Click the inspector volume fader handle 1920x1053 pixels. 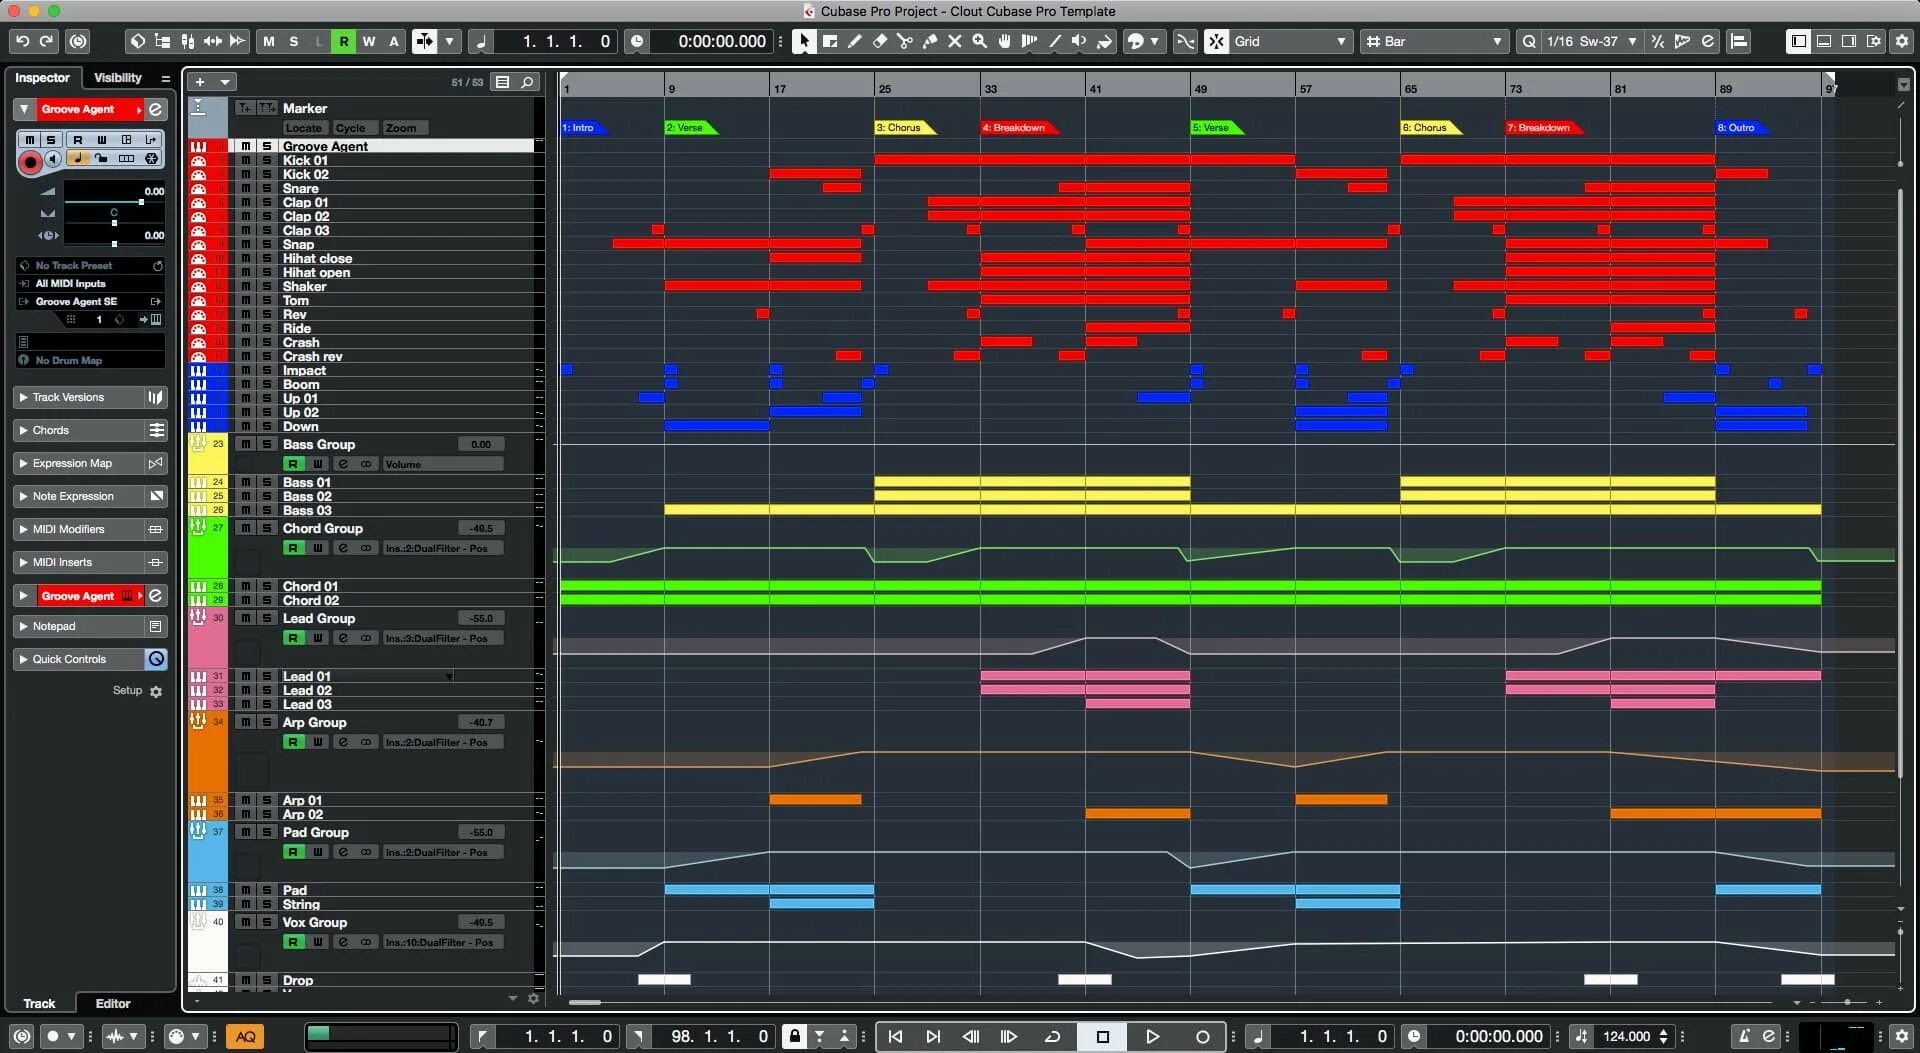click(x=141, y=202)
